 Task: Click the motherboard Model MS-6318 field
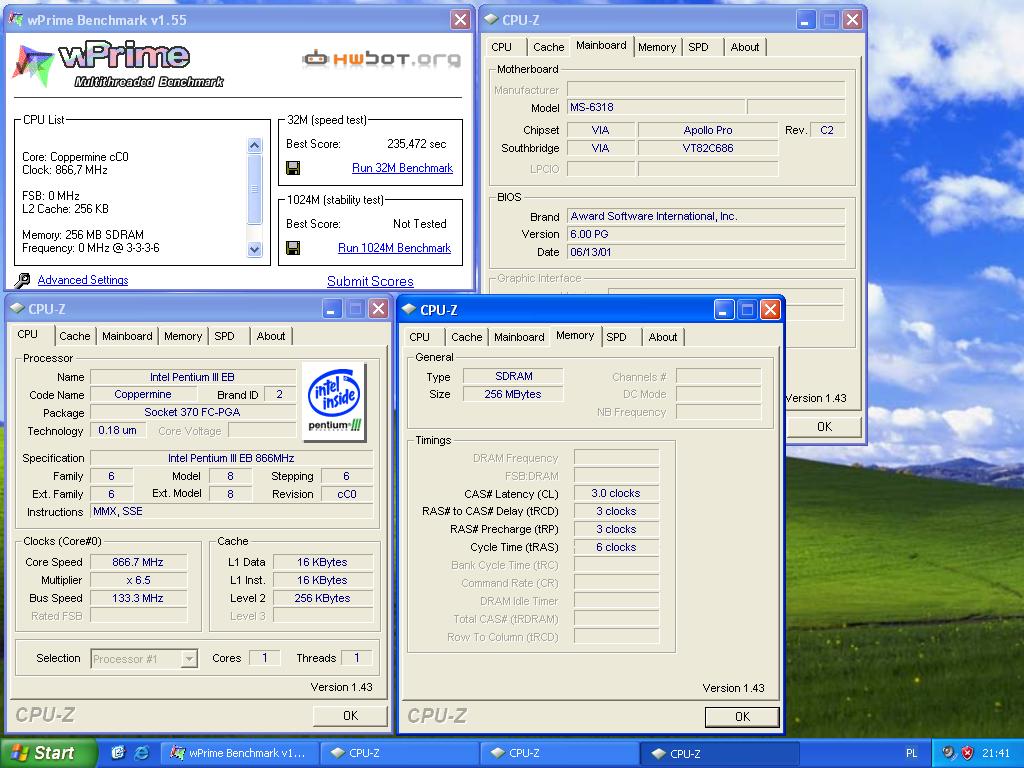click(x=656, y=107)
